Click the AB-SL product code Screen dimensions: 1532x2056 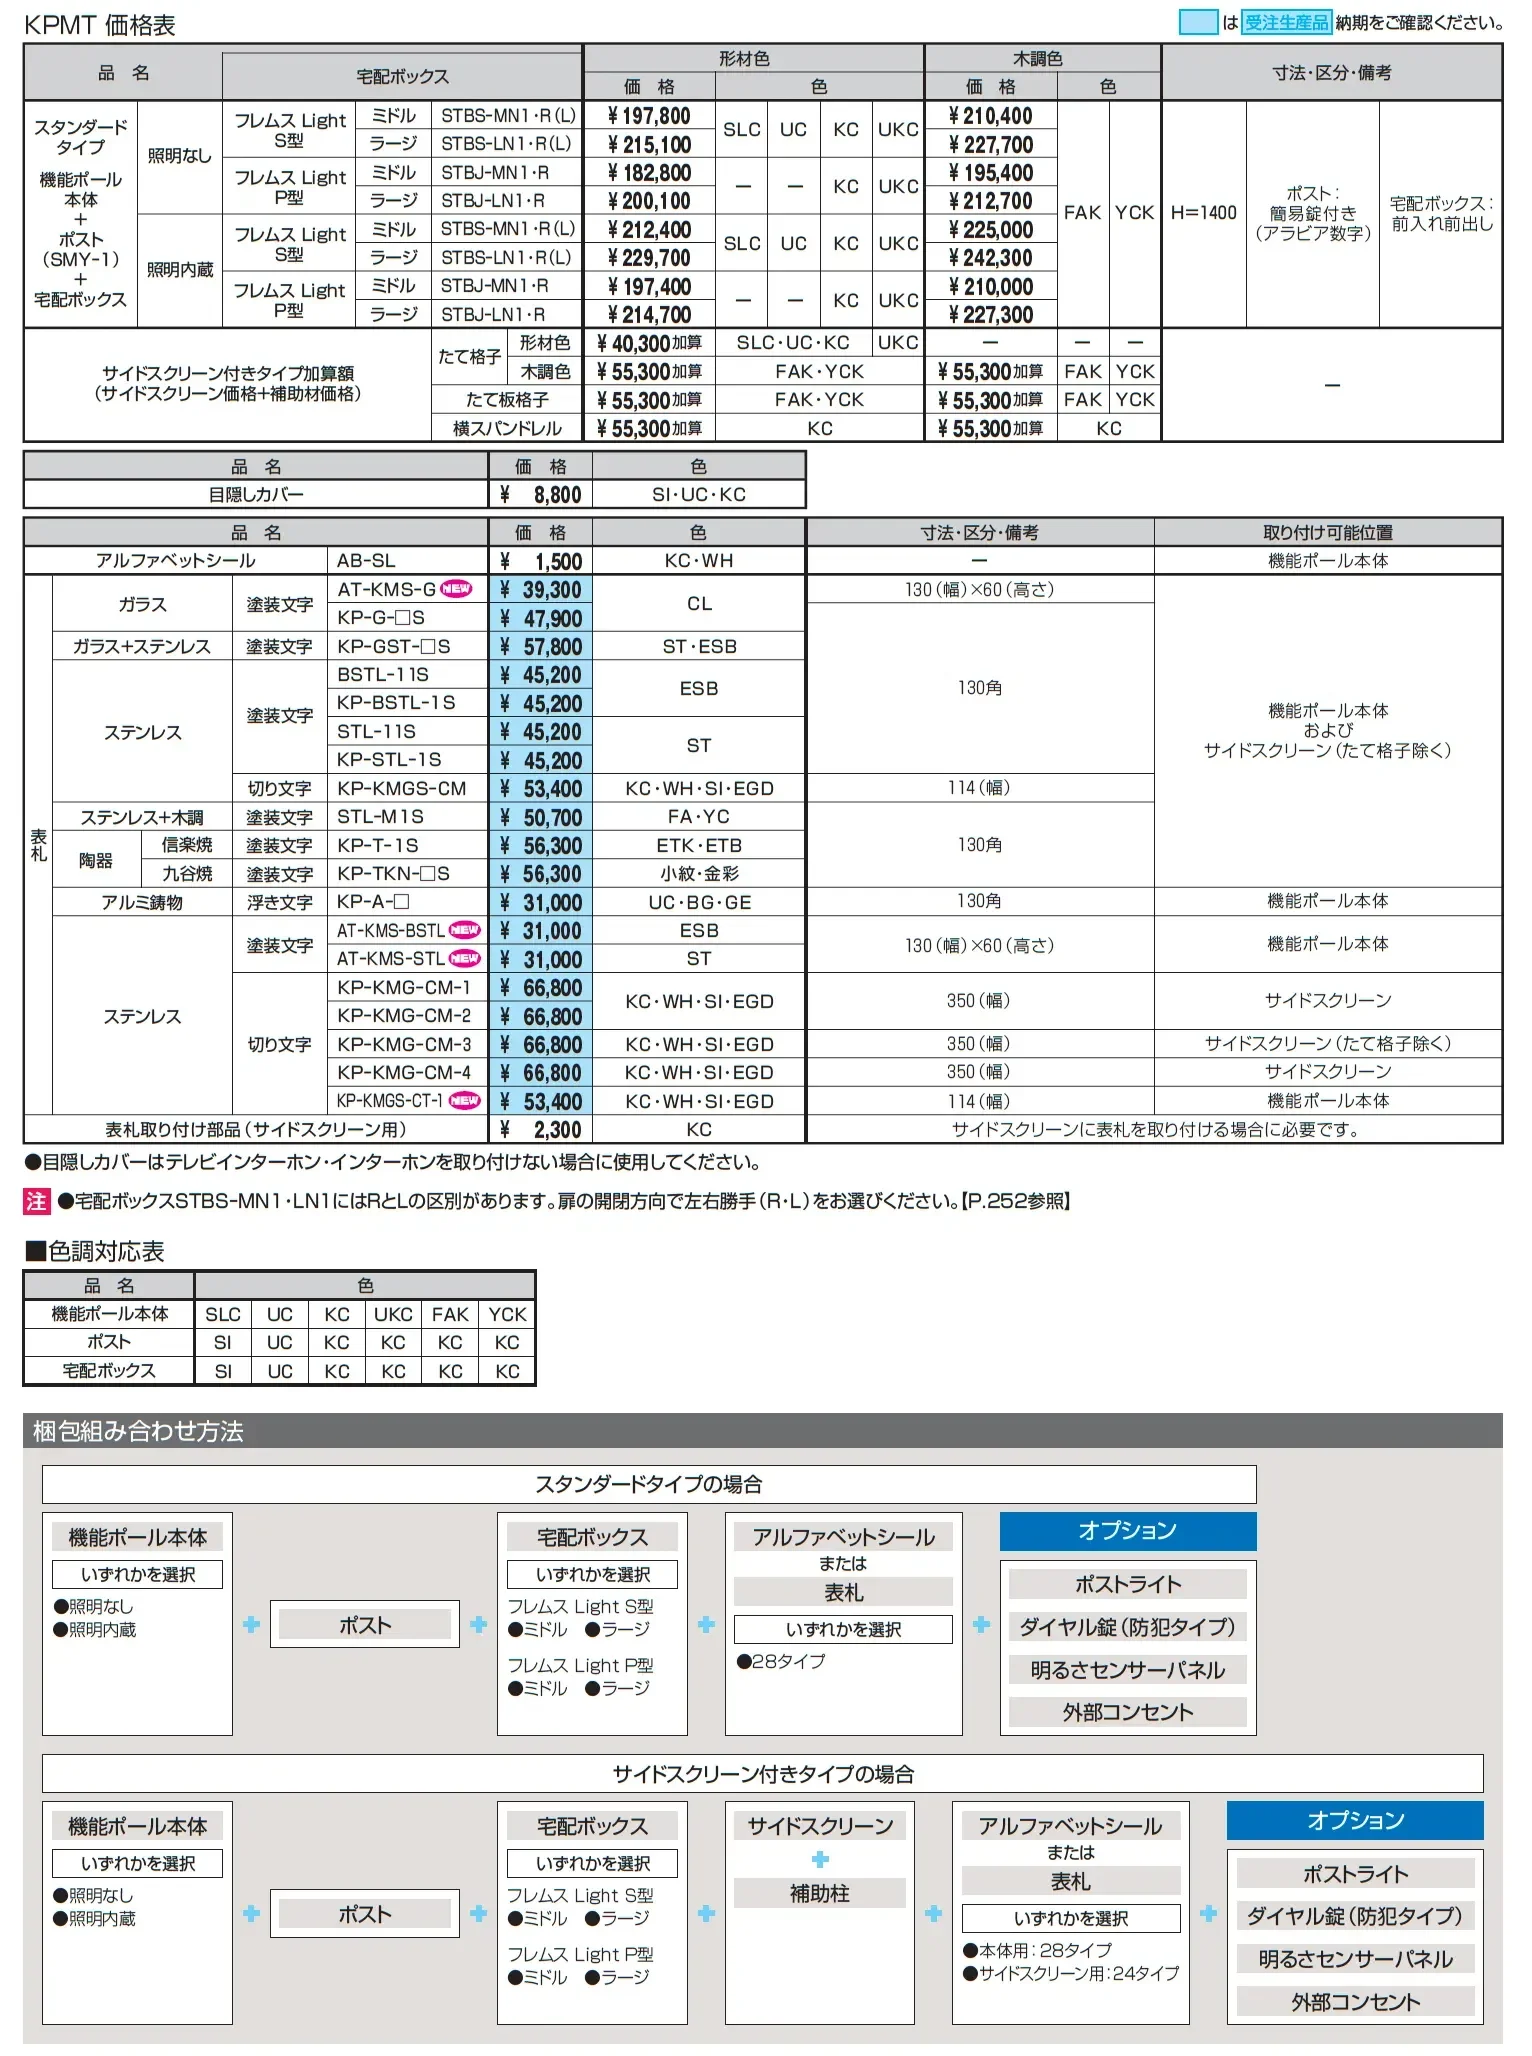366,561
